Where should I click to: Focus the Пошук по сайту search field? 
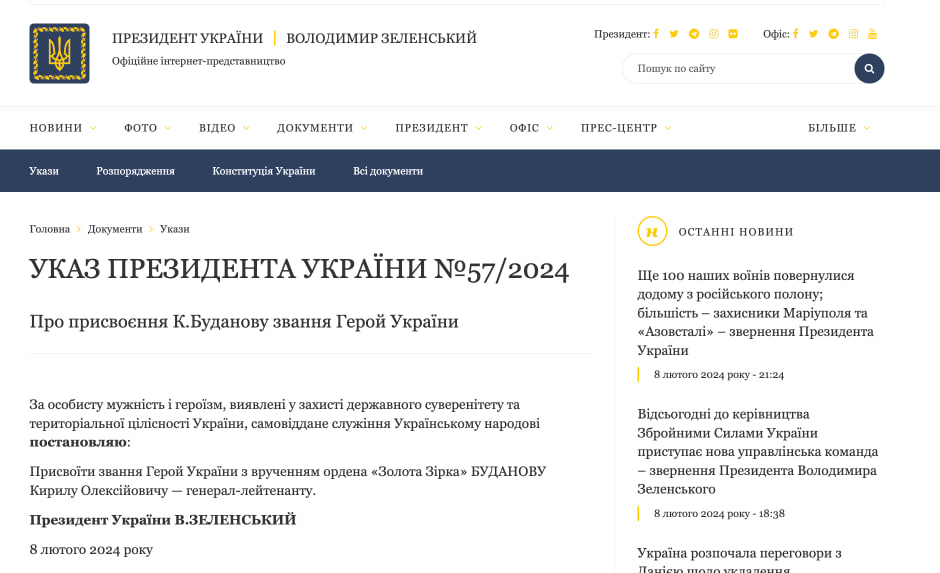point(739,68)
